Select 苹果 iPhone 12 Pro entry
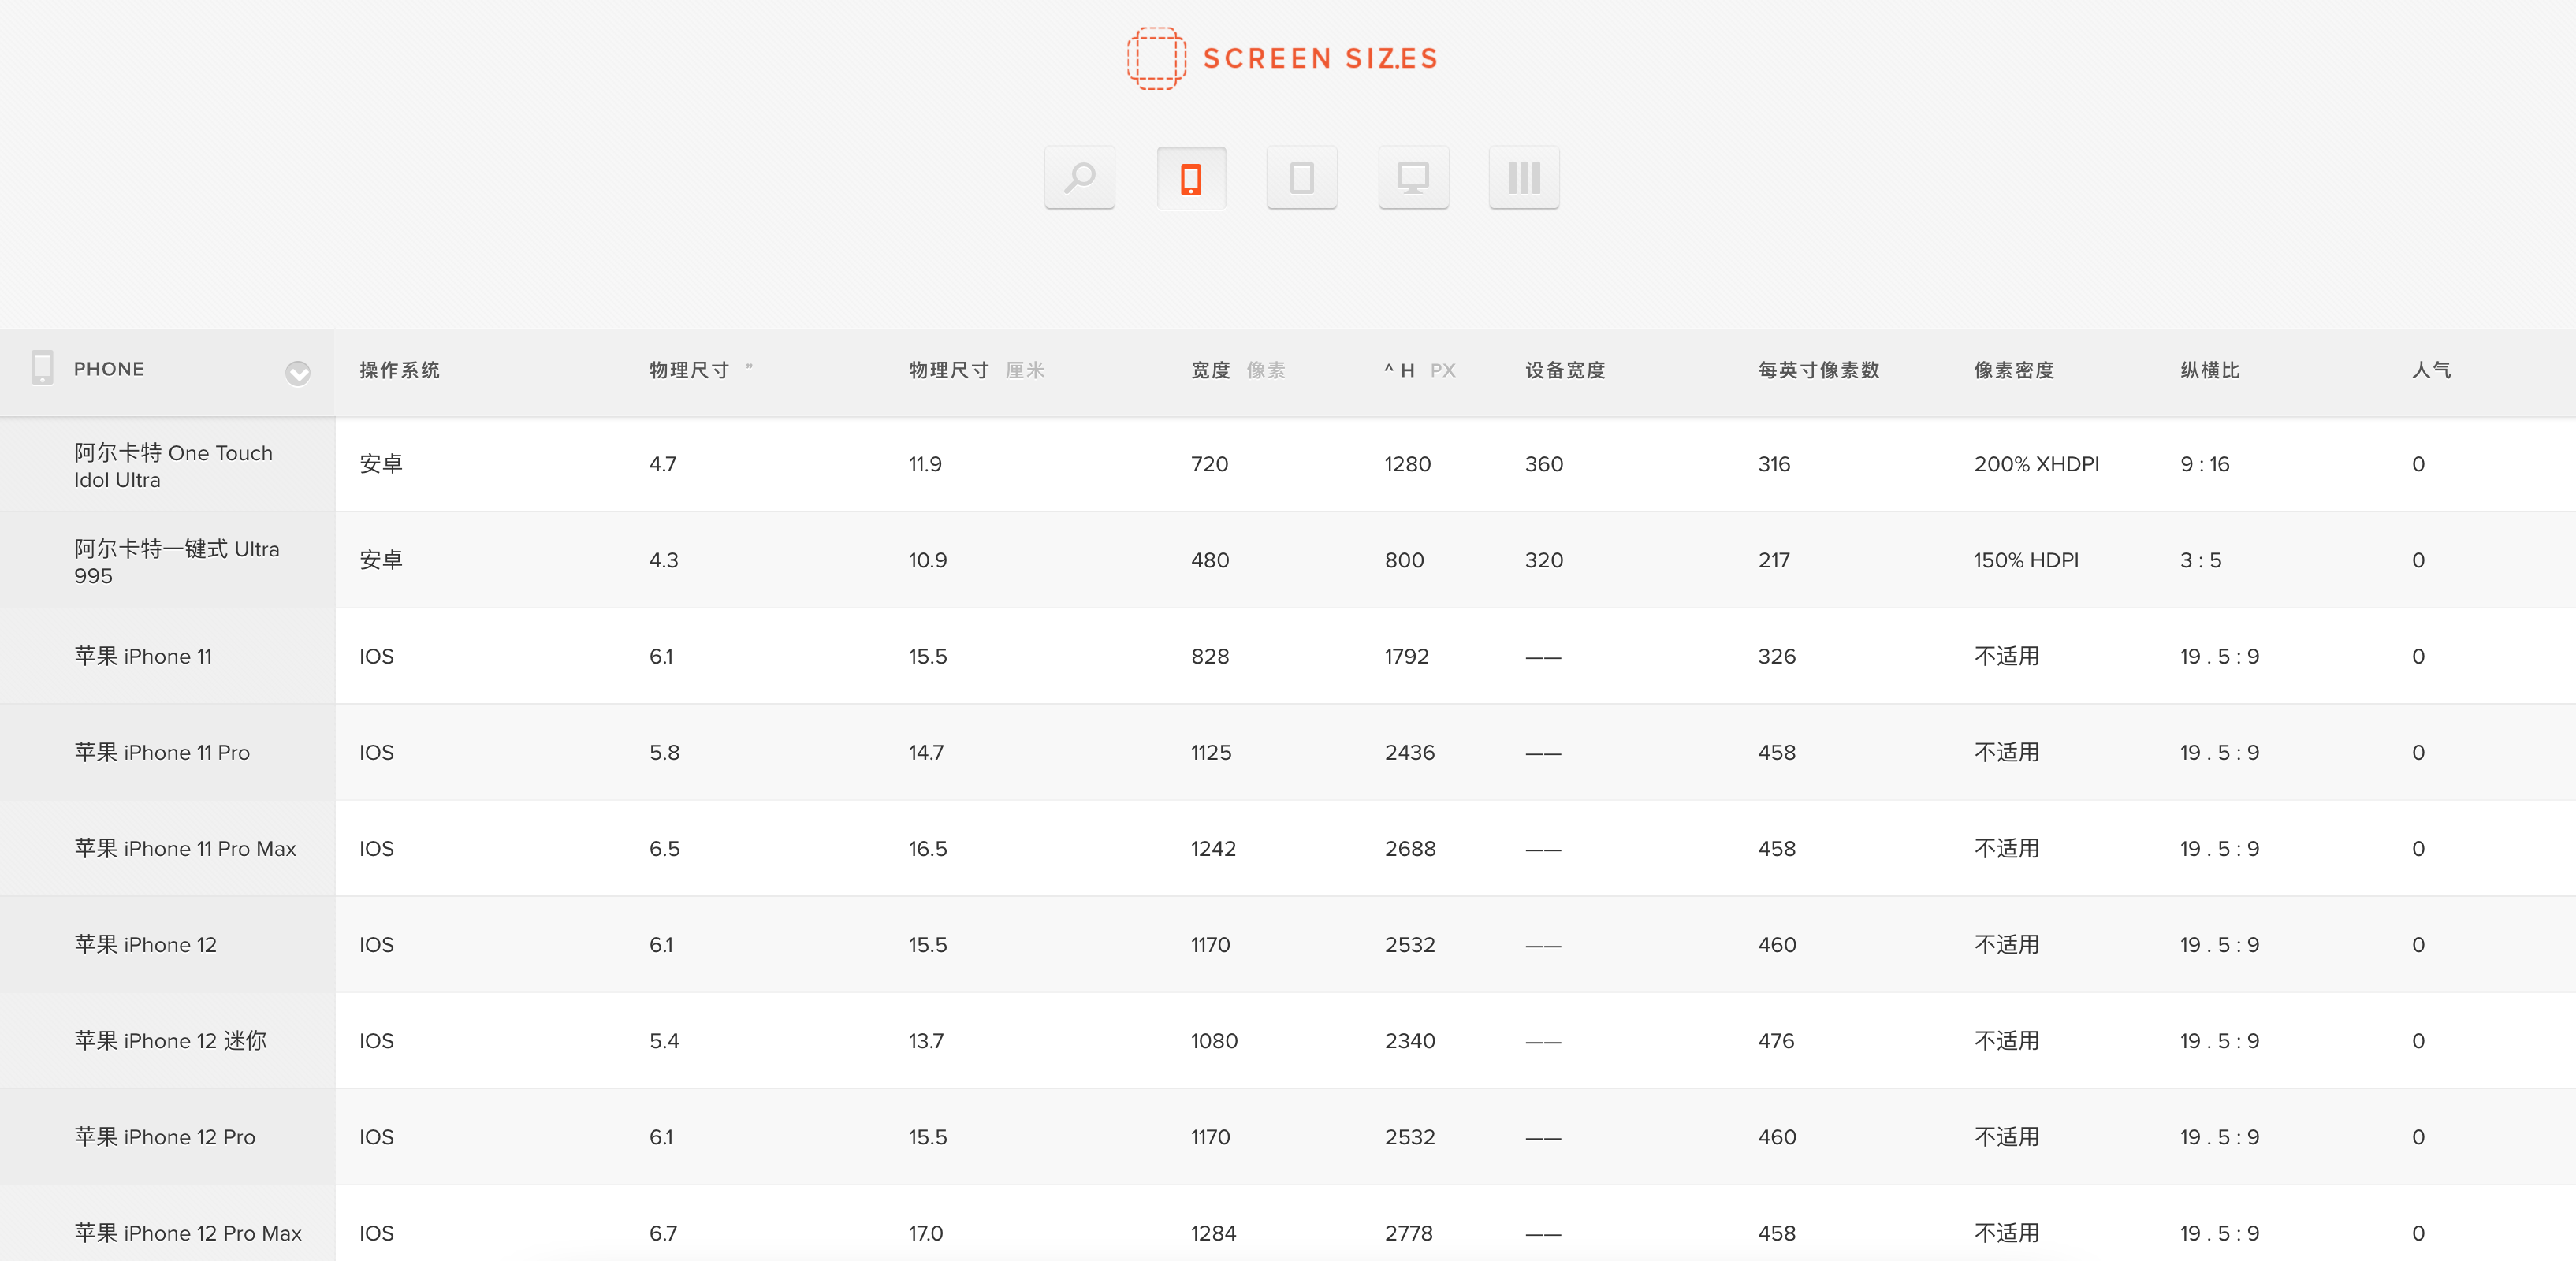This screenshot has height=1261, width=2576. click(x=165, y=1136)
